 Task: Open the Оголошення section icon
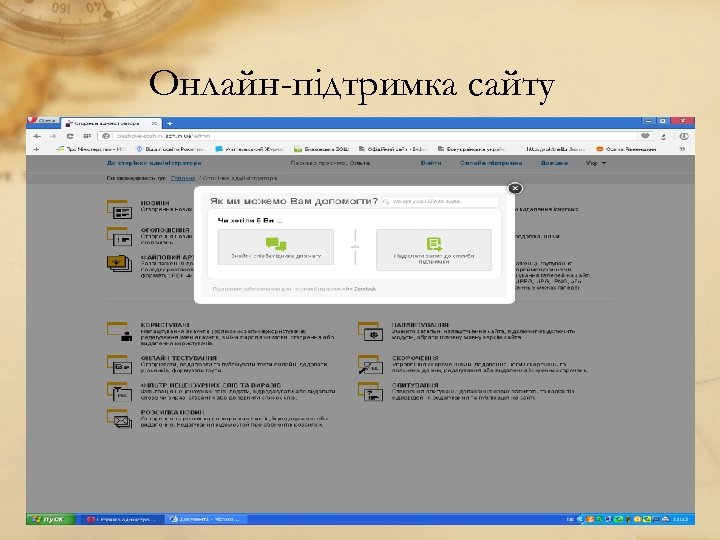coord(119,236)
